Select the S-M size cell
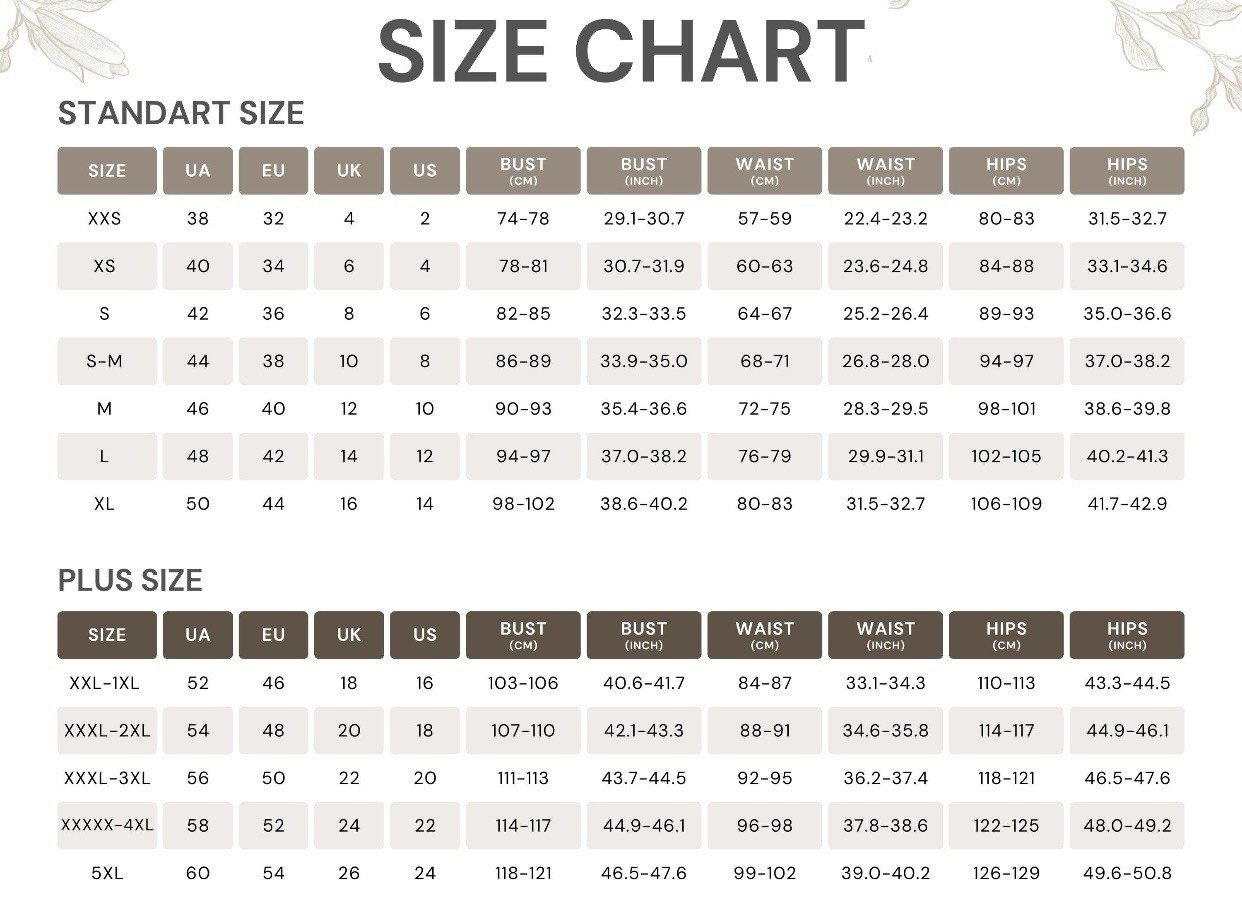This screenshot has height=912, width=1242. pyautogui.click(x=107, y=361)
